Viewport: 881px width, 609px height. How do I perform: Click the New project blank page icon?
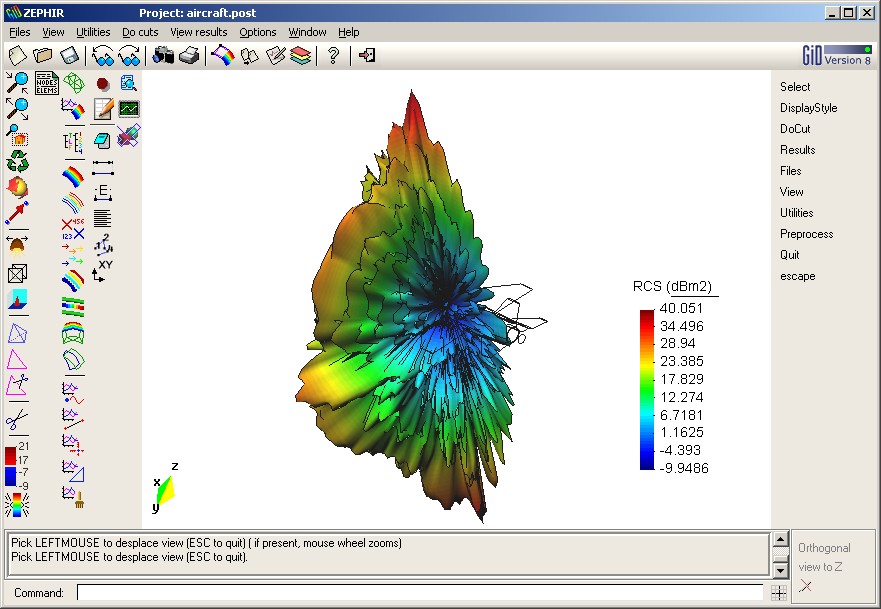coord(18,55)
